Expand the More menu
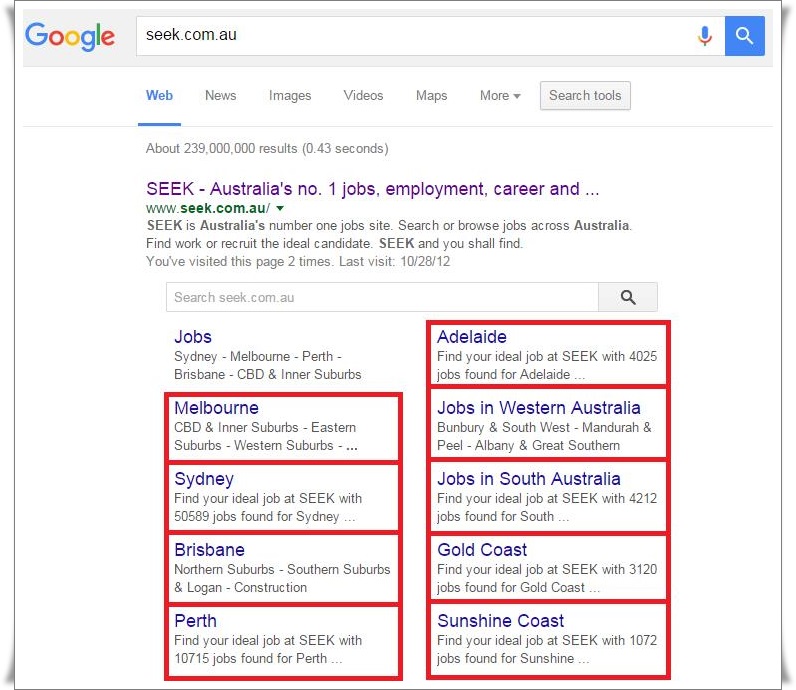Screen dimensions: 796x690 point(500,95)
